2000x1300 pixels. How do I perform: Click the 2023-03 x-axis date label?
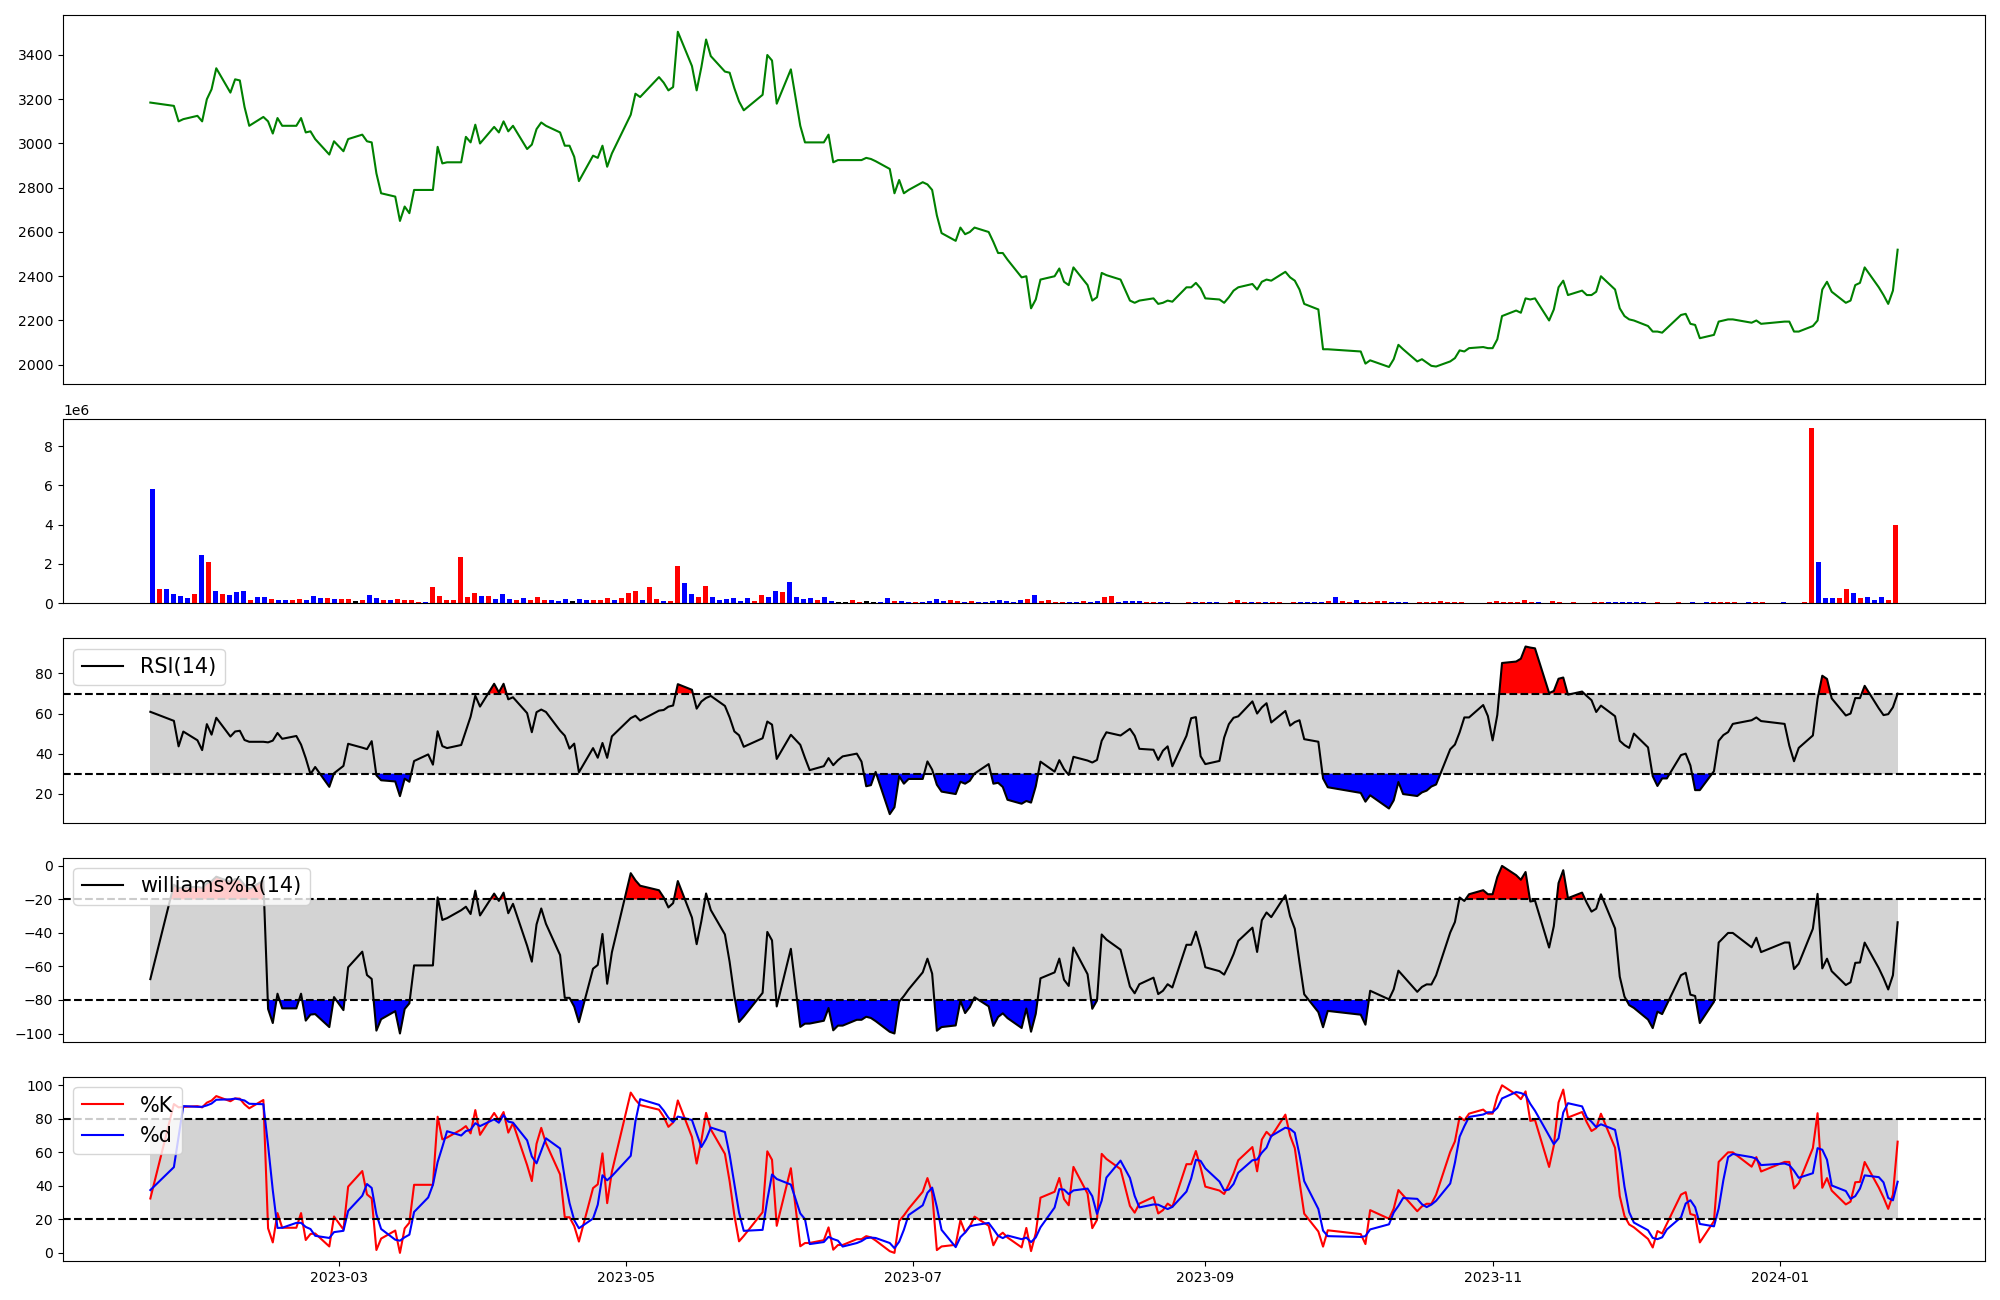[339, 1277]
